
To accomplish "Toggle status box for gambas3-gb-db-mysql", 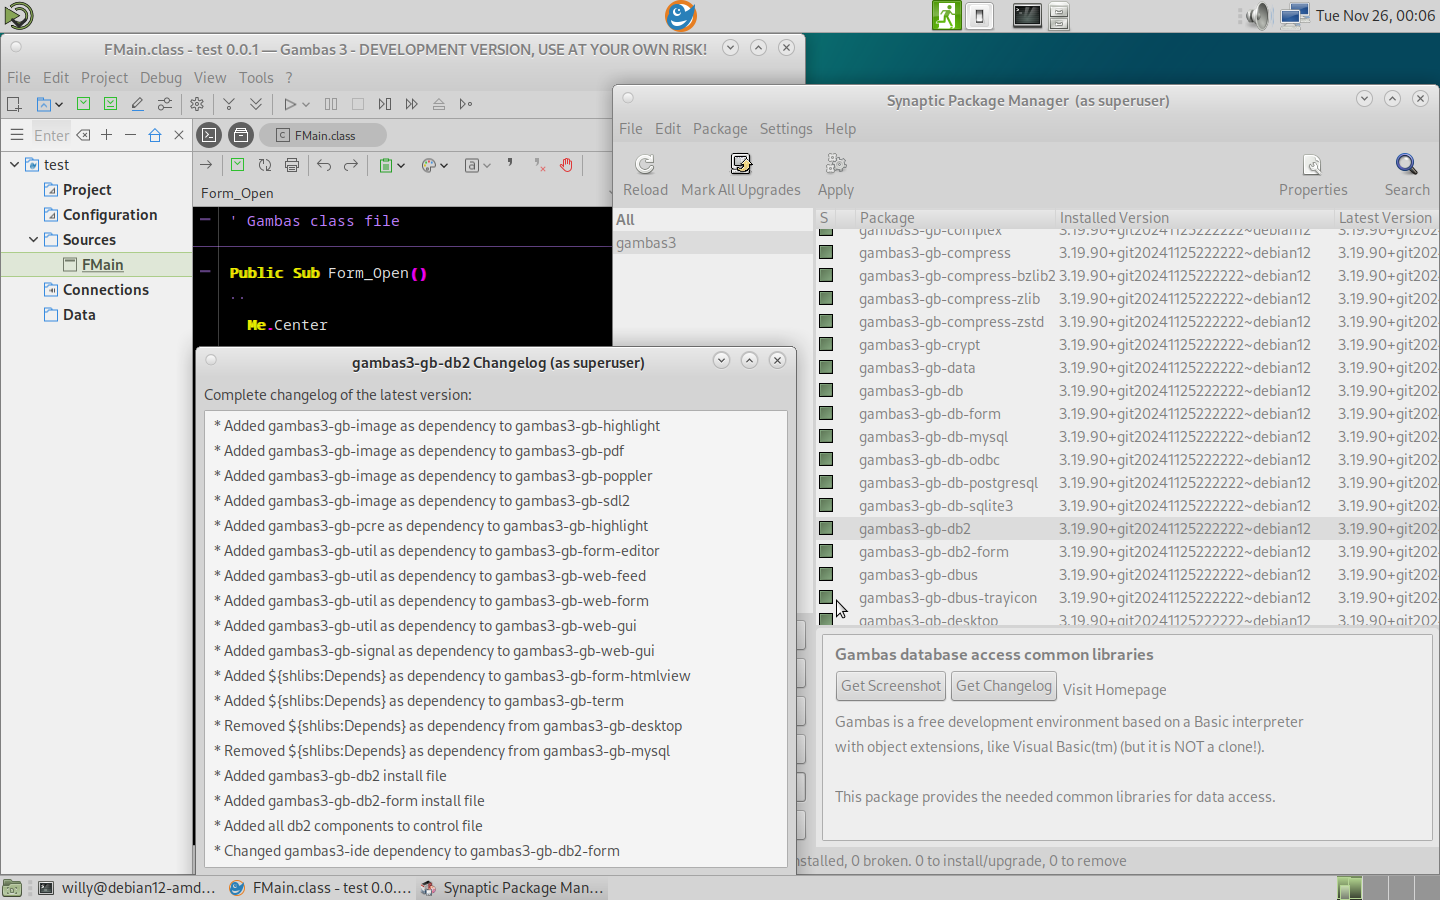I will point(826,436).
